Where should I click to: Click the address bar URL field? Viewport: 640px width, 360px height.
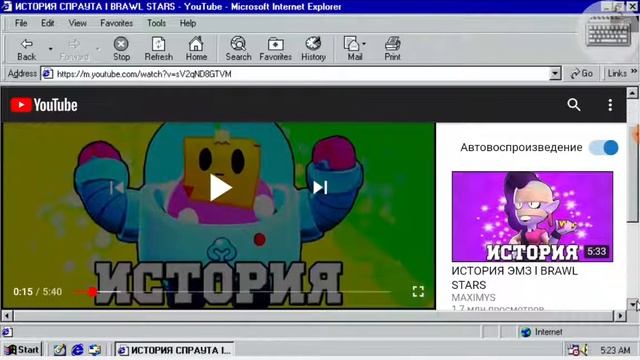pos(302,74)
